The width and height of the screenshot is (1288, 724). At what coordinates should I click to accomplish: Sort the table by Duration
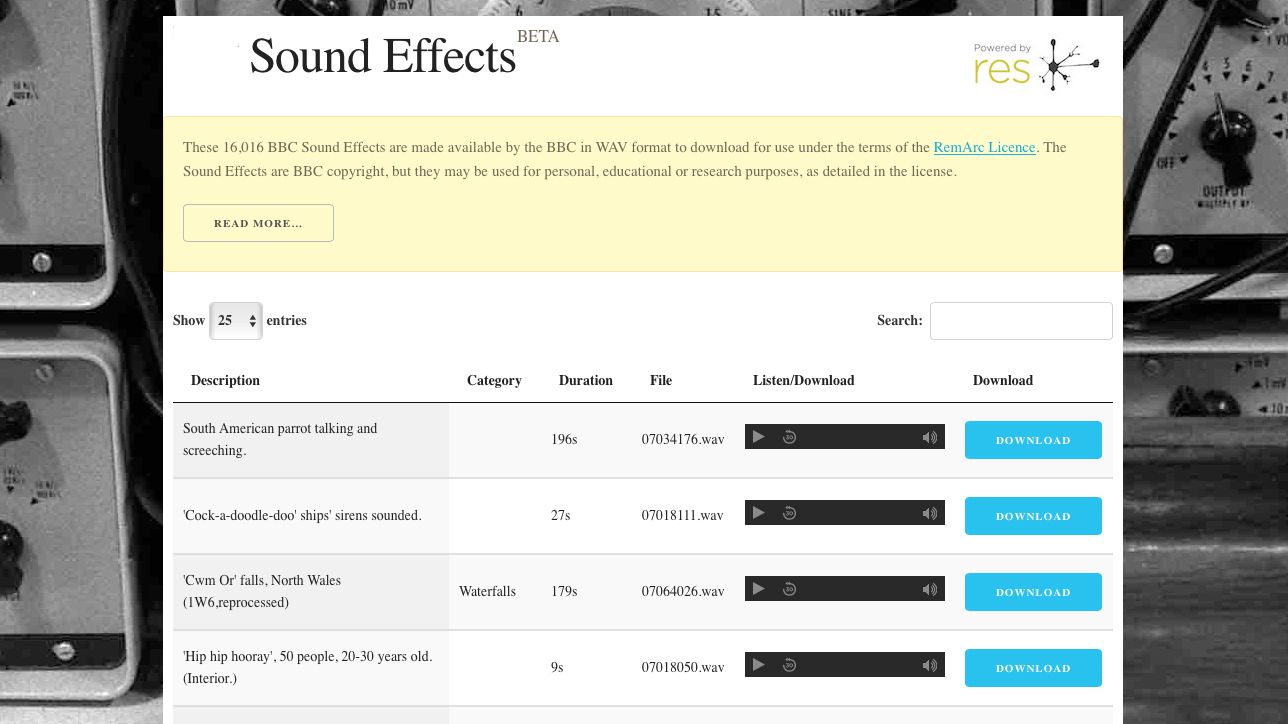click(x=585, y=380)
